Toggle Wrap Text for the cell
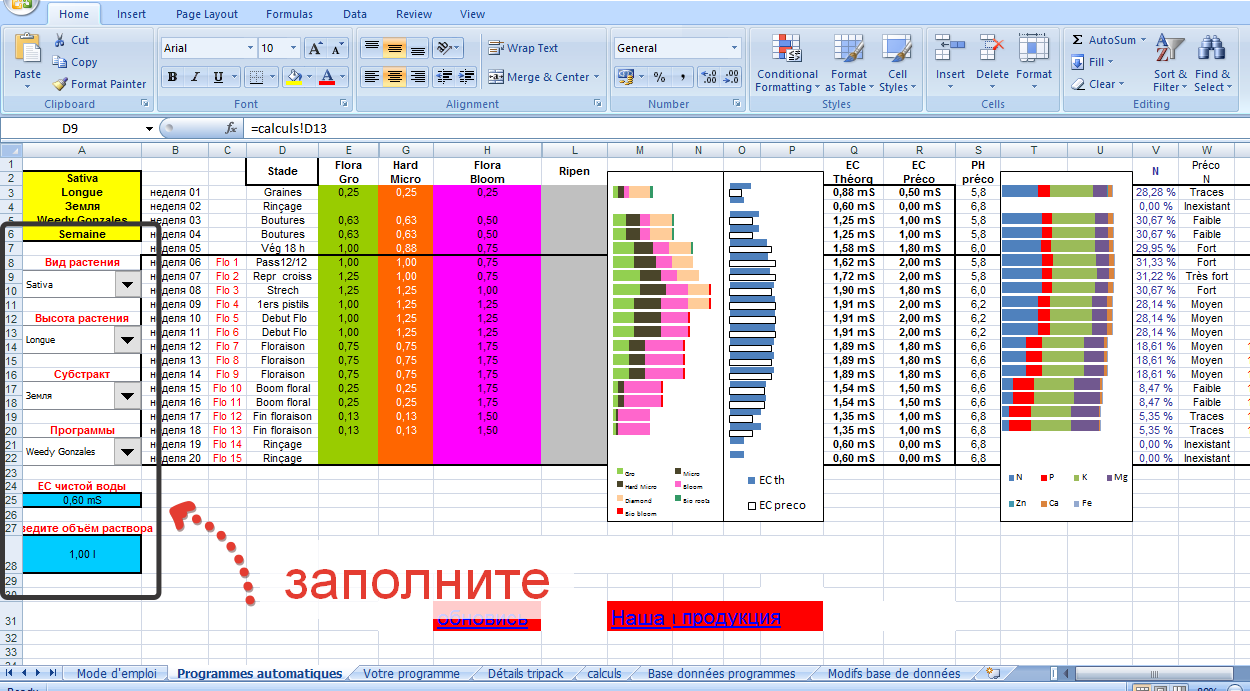The image size is (1250, 691). coord(522,48)
